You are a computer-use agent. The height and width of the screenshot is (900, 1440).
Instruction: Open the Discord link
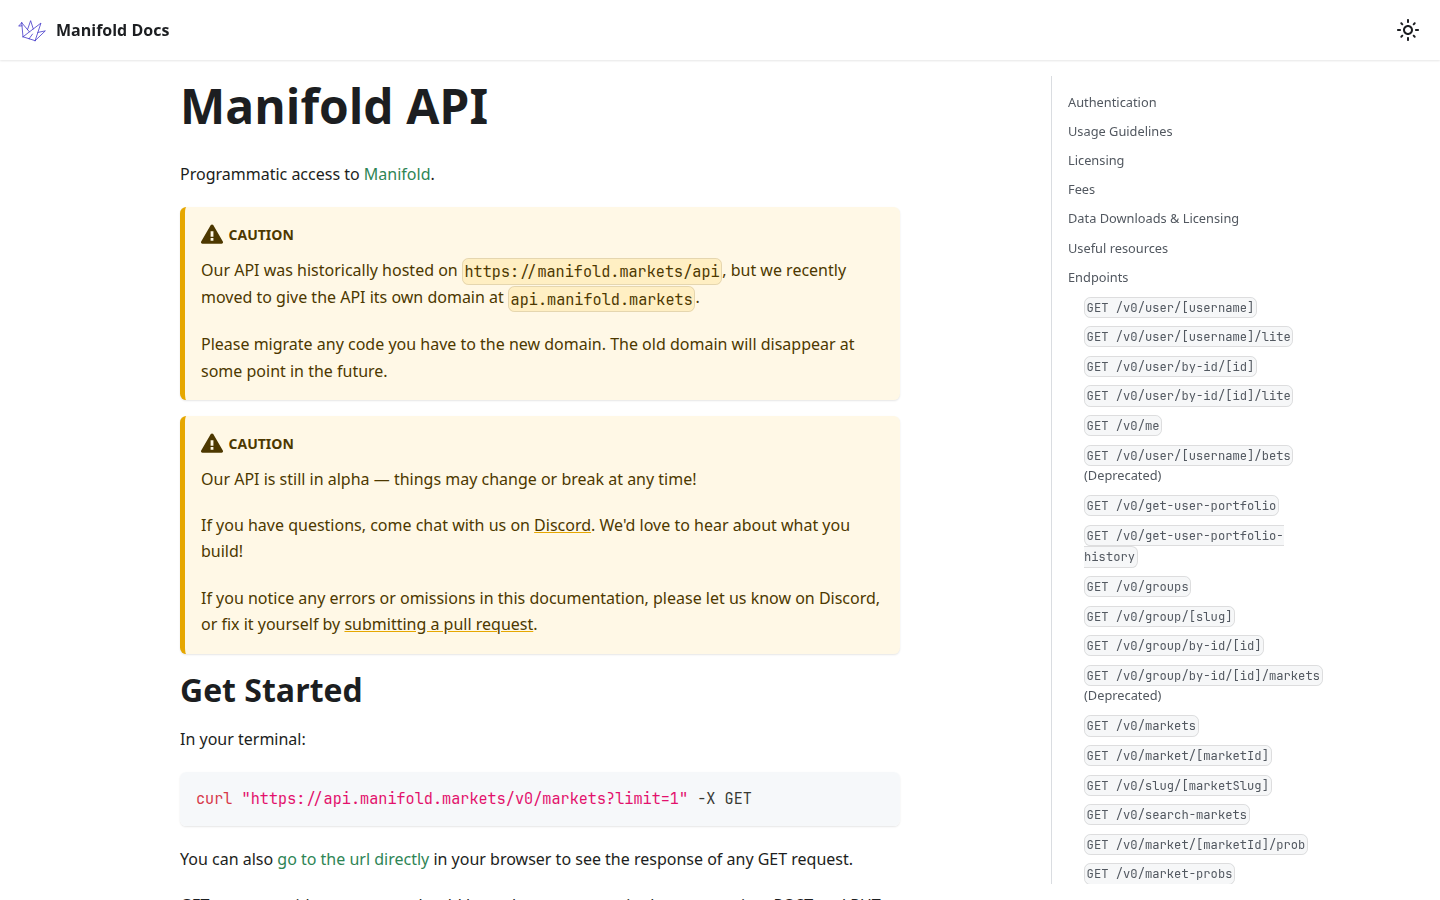click(562, 525)
